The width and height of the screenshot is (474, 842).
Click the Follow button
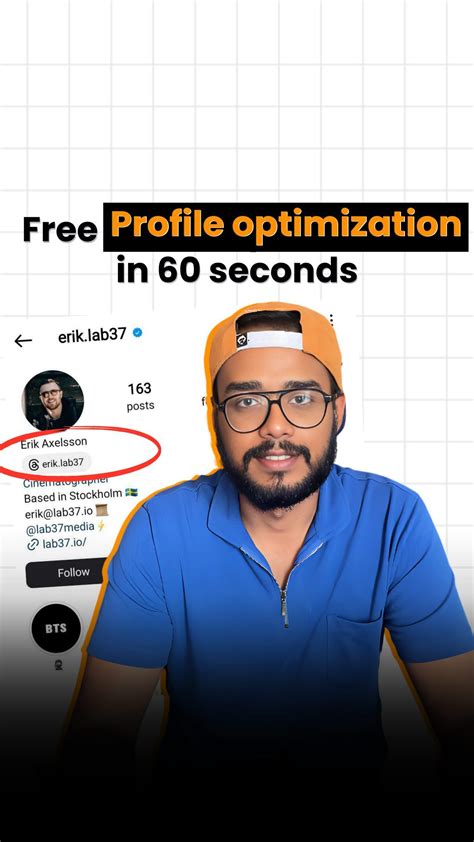(66, 573)
